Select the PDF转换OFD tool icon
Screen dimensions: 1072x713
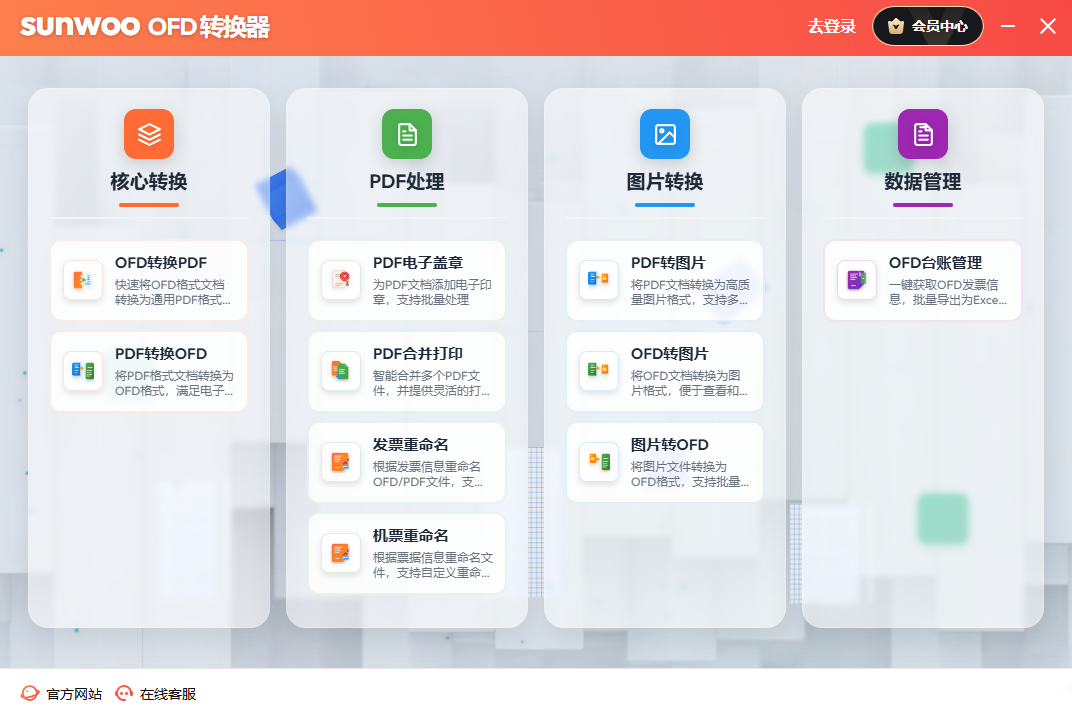[83, 371]
